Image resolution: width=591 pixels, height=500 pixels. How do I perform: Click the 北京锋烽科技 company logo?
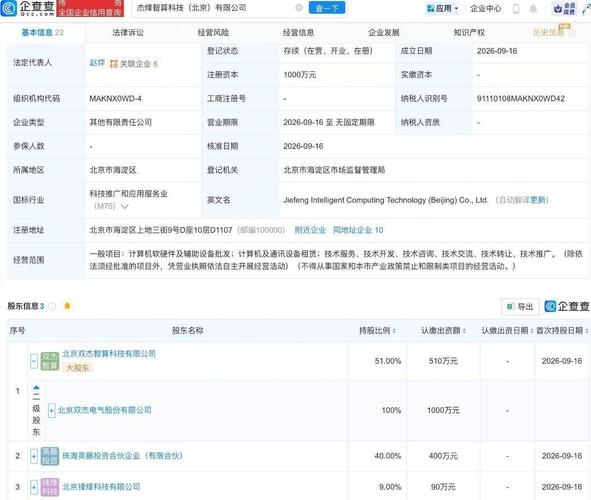point(50,487)
